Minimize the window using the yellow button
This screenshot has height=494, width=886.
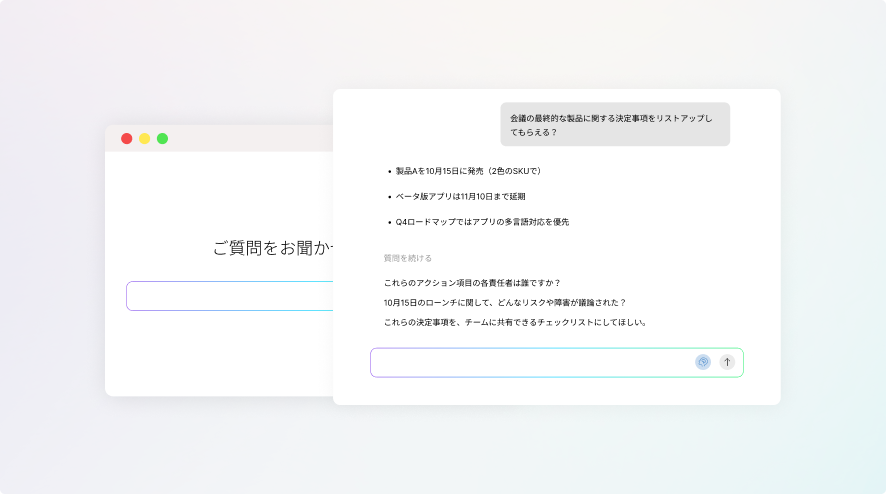145,139
